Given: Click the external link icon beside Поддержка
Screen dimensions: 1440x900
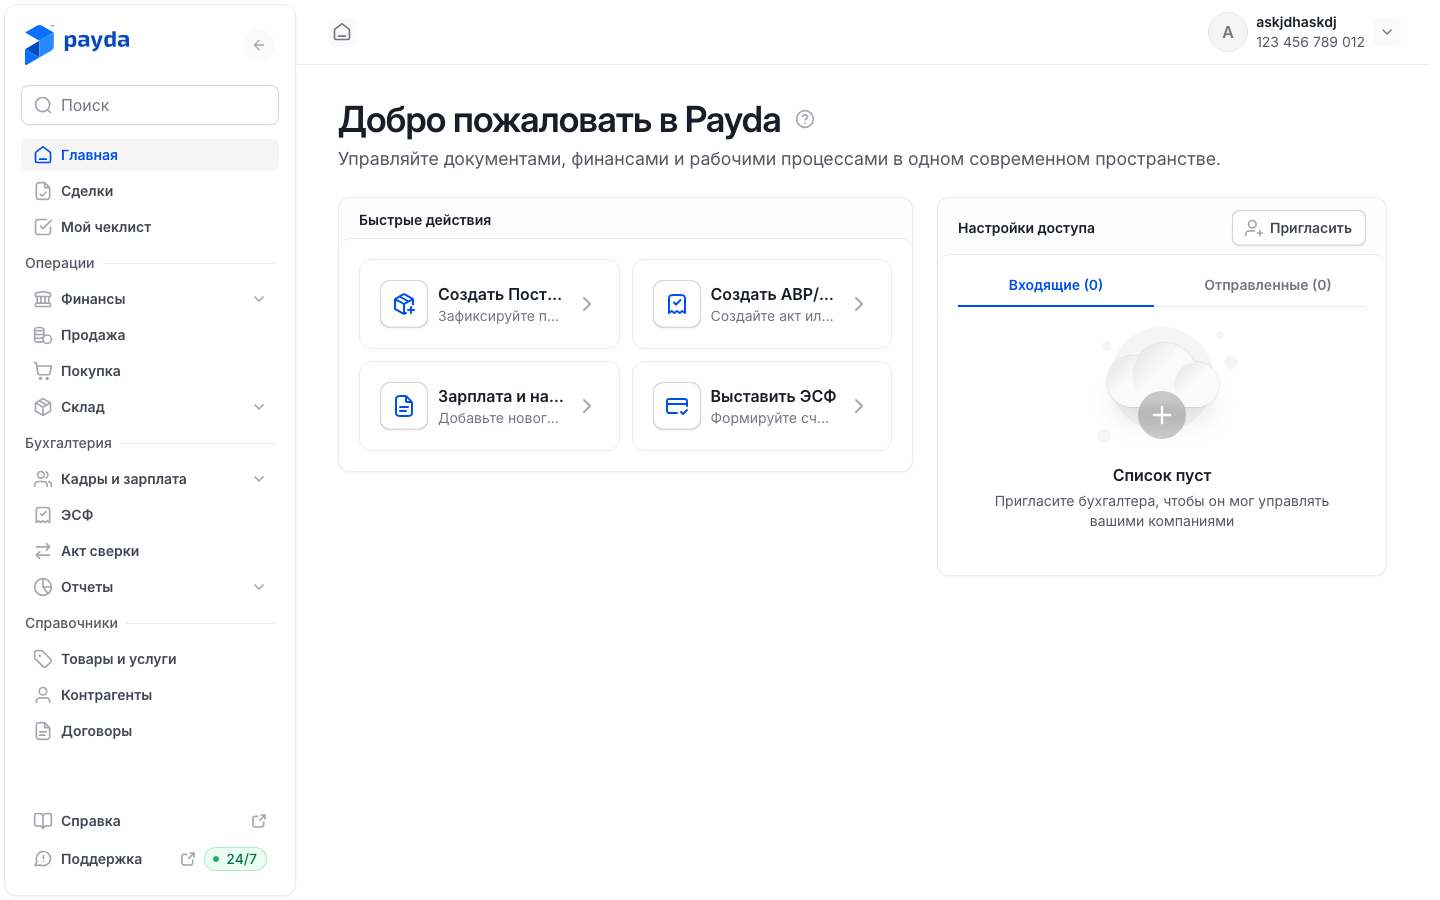Looking at the screenshot, I should pyautogui.click(x=187, y=859).
